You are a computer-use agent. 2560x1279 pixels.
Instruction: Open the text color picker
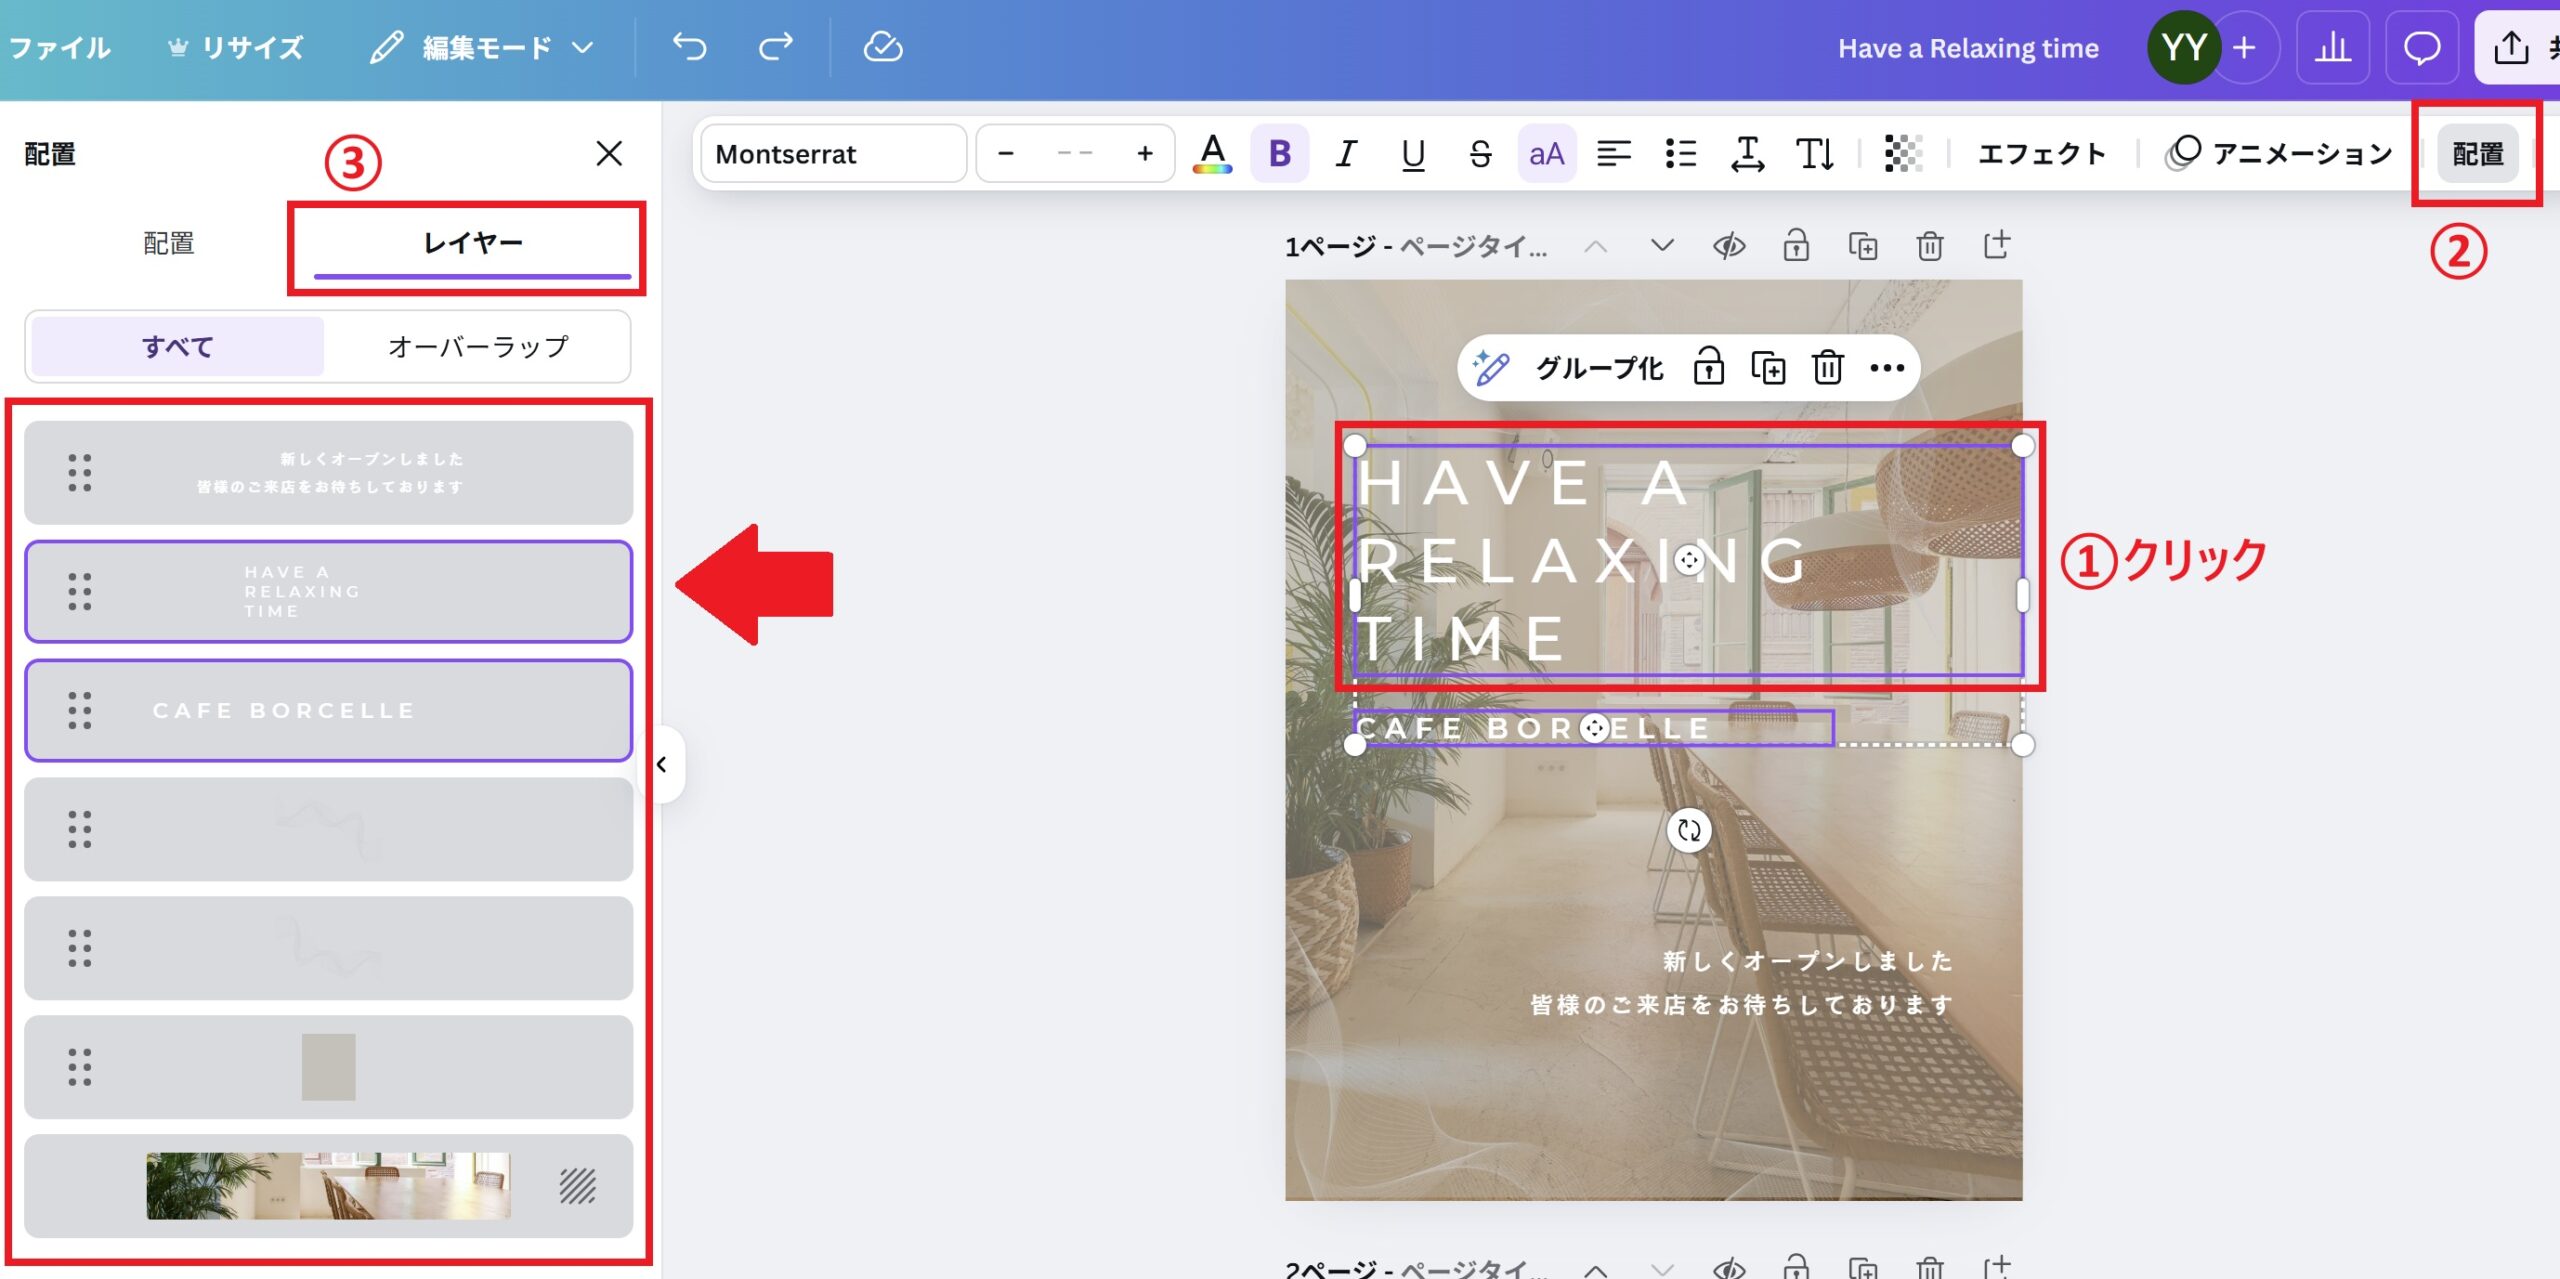pyautogui.click(x=1212, y=154)
